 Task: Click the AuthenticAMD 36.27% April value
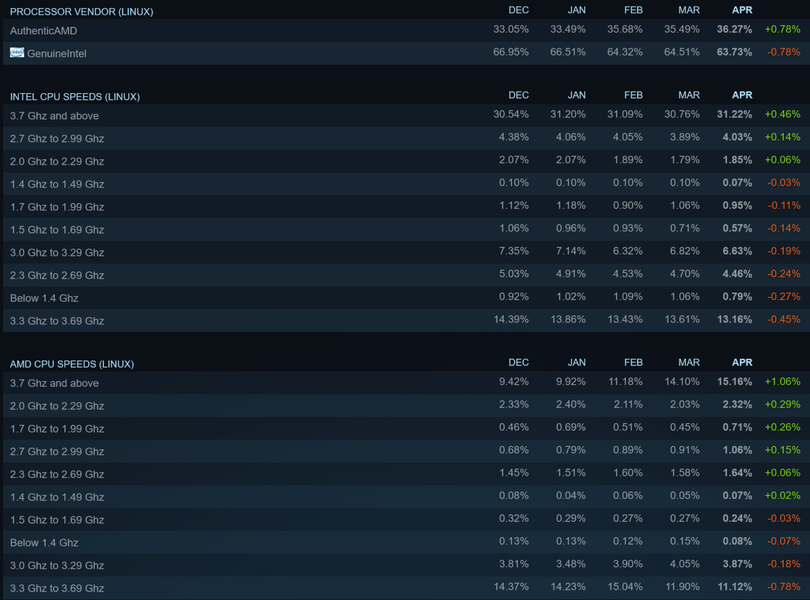(734, 30)
